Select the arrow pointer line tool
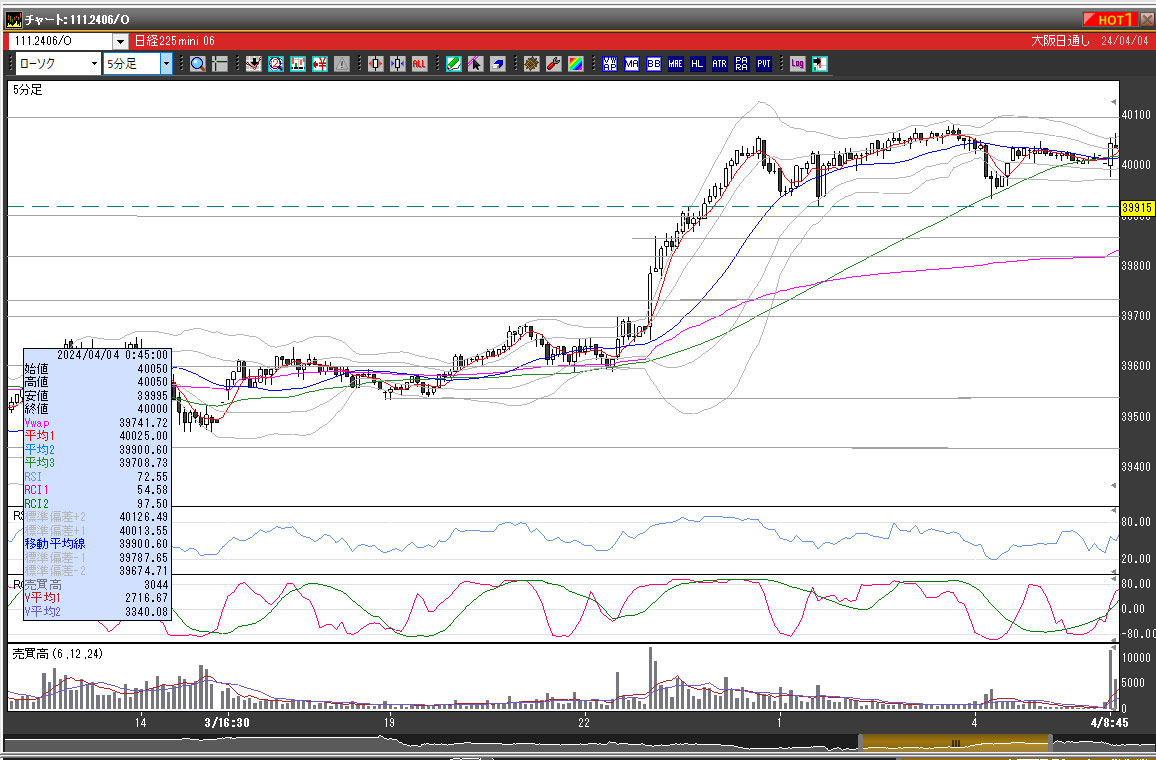The height and width of the screenshot is (760, 1156). (x=476, y=64)
